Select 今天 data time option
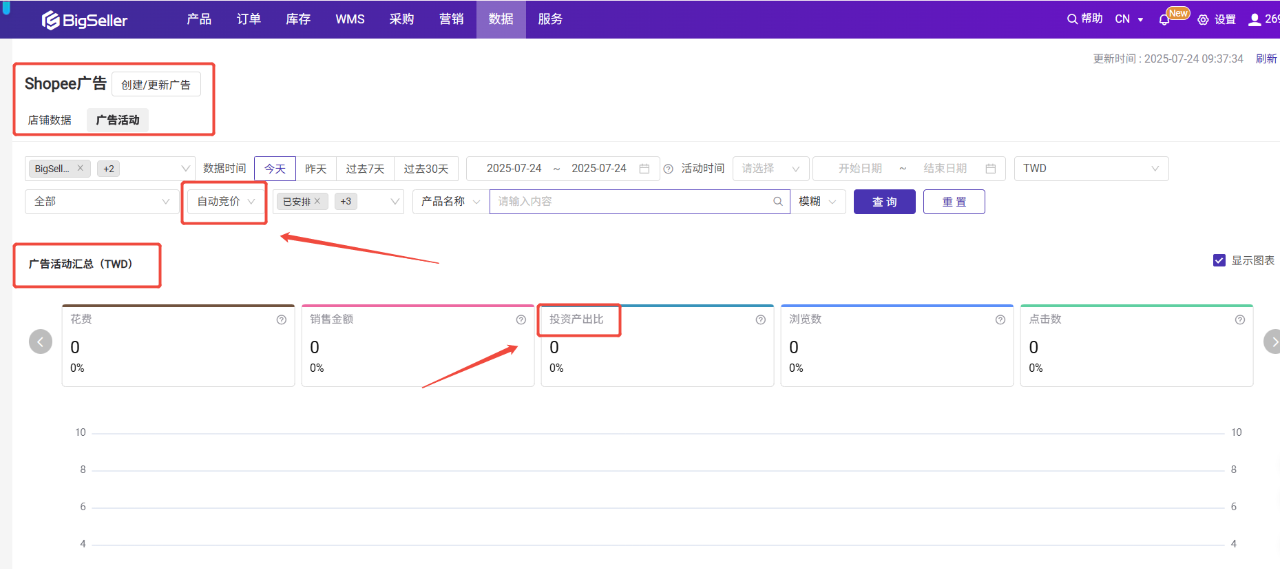Viewport: 1280px width, 569px height. pyautogui.click(x=275, y=169)
